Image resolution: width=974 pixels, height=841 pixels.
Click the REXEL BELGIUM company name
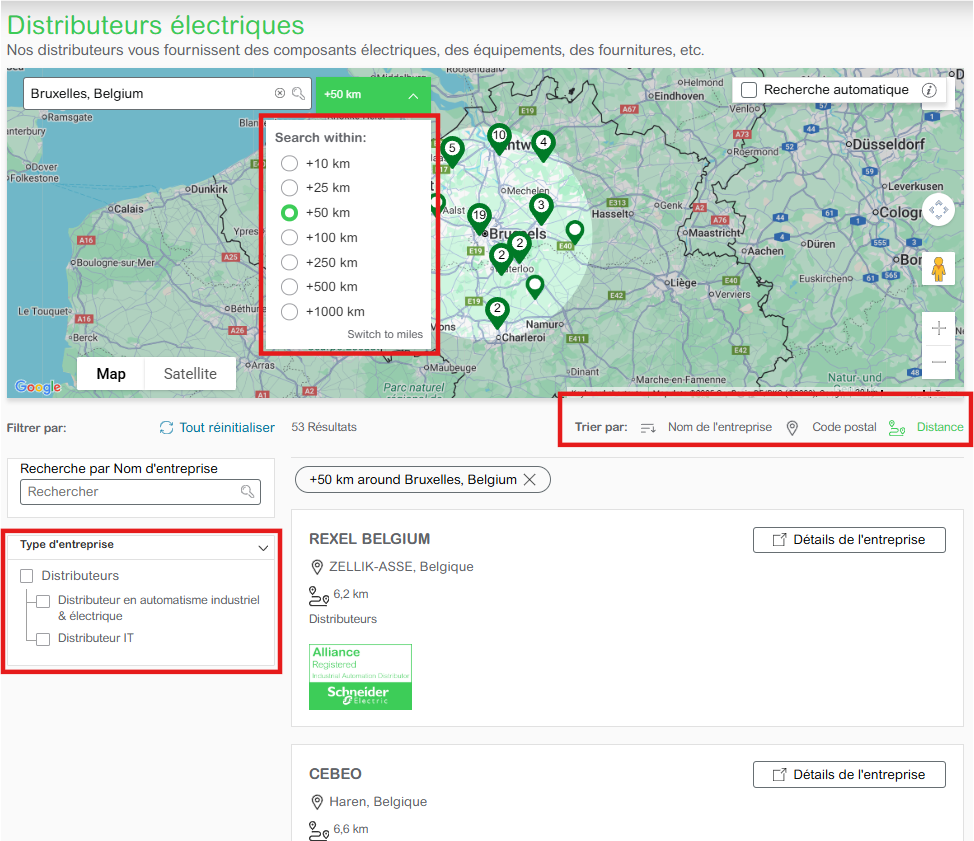tap(370, 539)
